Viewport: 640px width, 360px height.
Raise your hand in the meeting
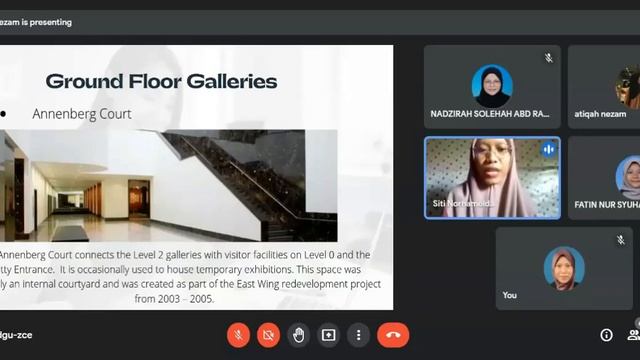pos(298,335)
